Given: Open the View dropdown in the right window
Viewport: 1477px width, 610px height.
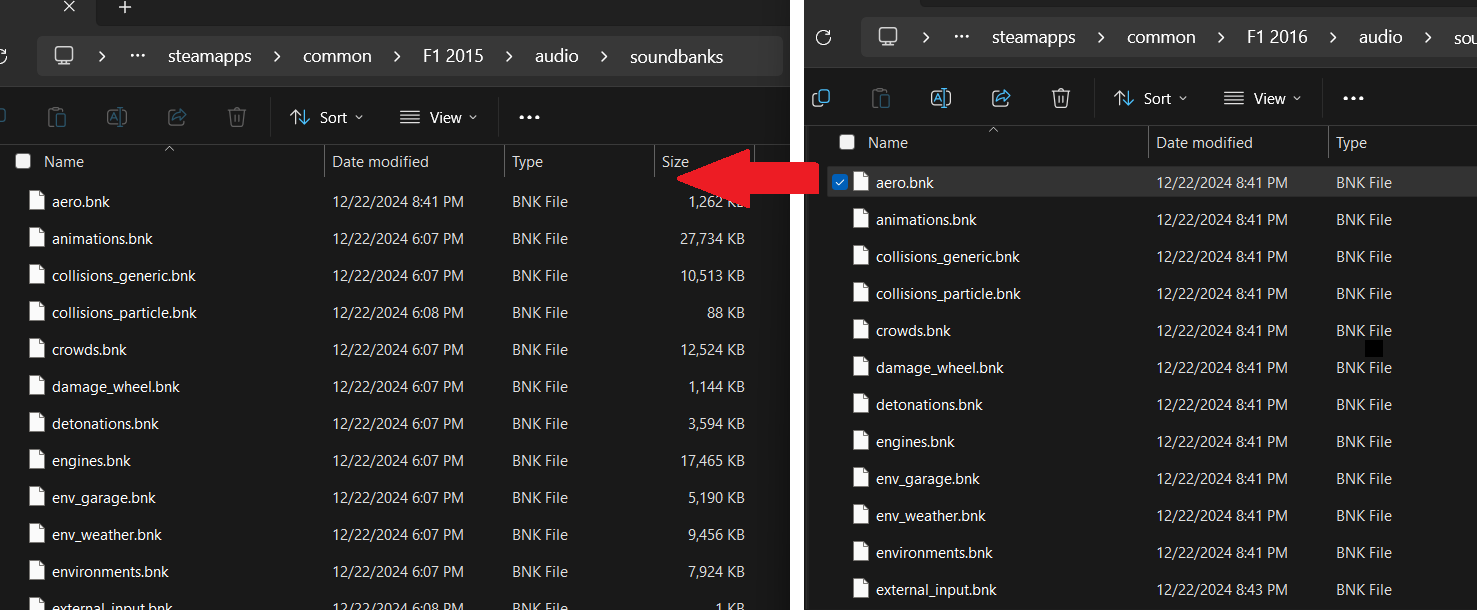Looking at the screenshot, I should pos(1263,98).
